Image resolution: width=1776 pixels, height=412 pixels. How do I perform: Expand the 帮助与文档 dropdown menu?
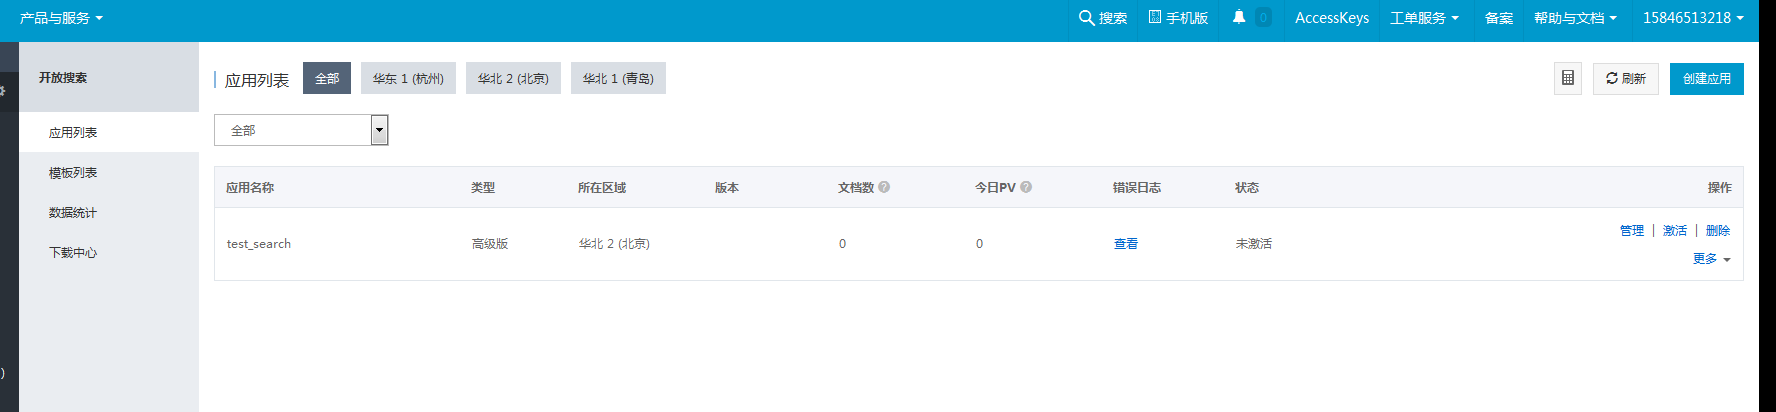[x=1575, y=18]
